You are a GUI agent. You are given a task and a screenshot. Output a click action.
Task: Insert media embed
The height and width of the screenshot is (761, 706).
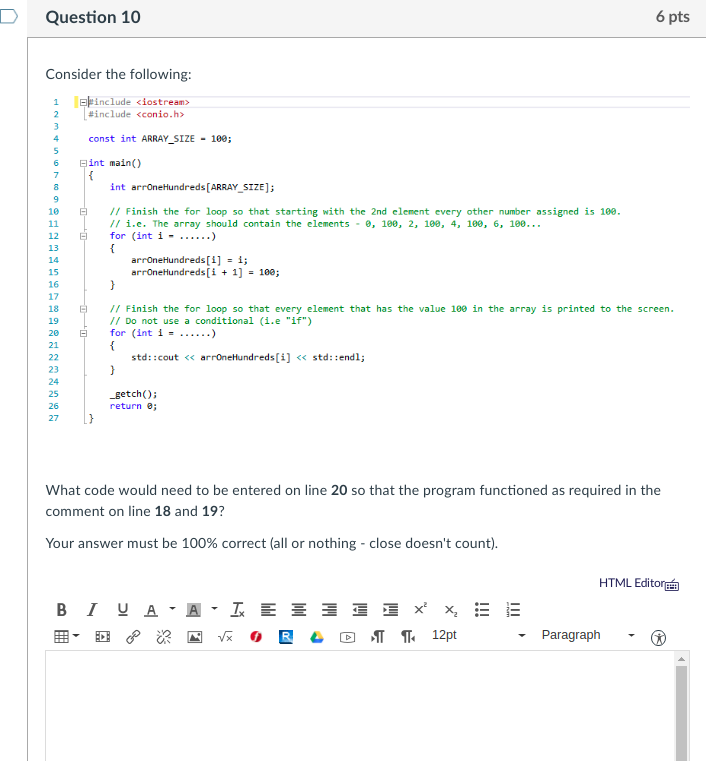103,636
